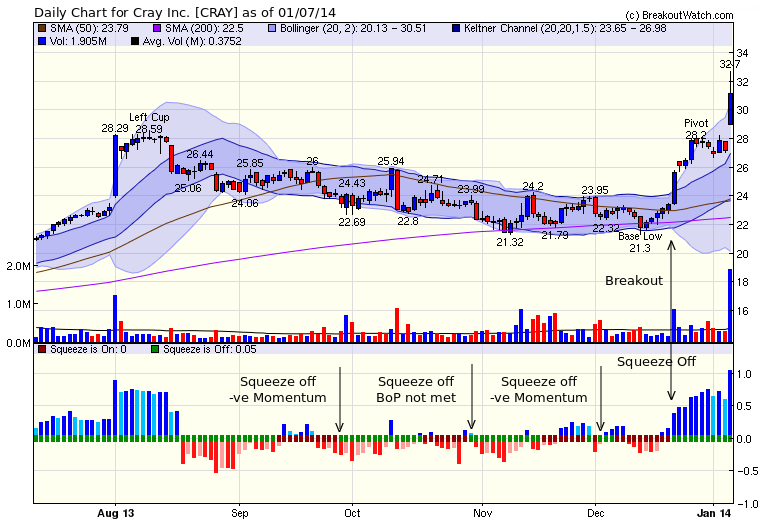Click the 'Vol: 1.905M' legend label
766x525 pixels.
coord(78,42)
